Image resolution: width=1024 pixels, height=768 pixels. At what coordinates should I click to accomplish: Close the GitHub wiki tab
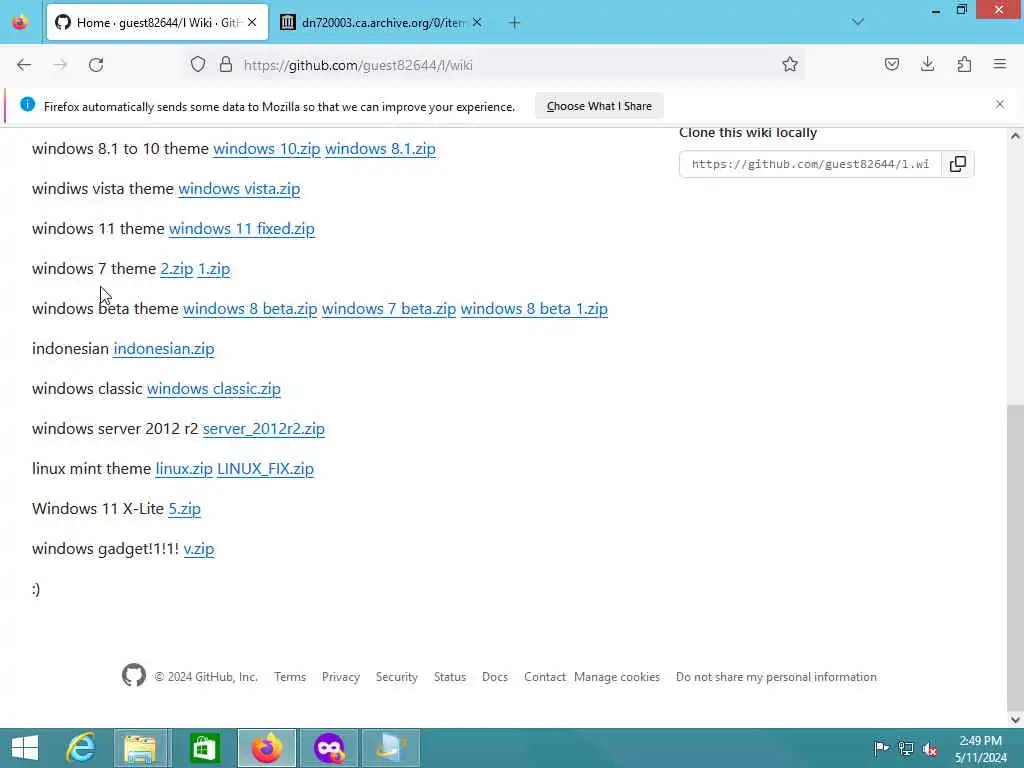tap(252, 22)
